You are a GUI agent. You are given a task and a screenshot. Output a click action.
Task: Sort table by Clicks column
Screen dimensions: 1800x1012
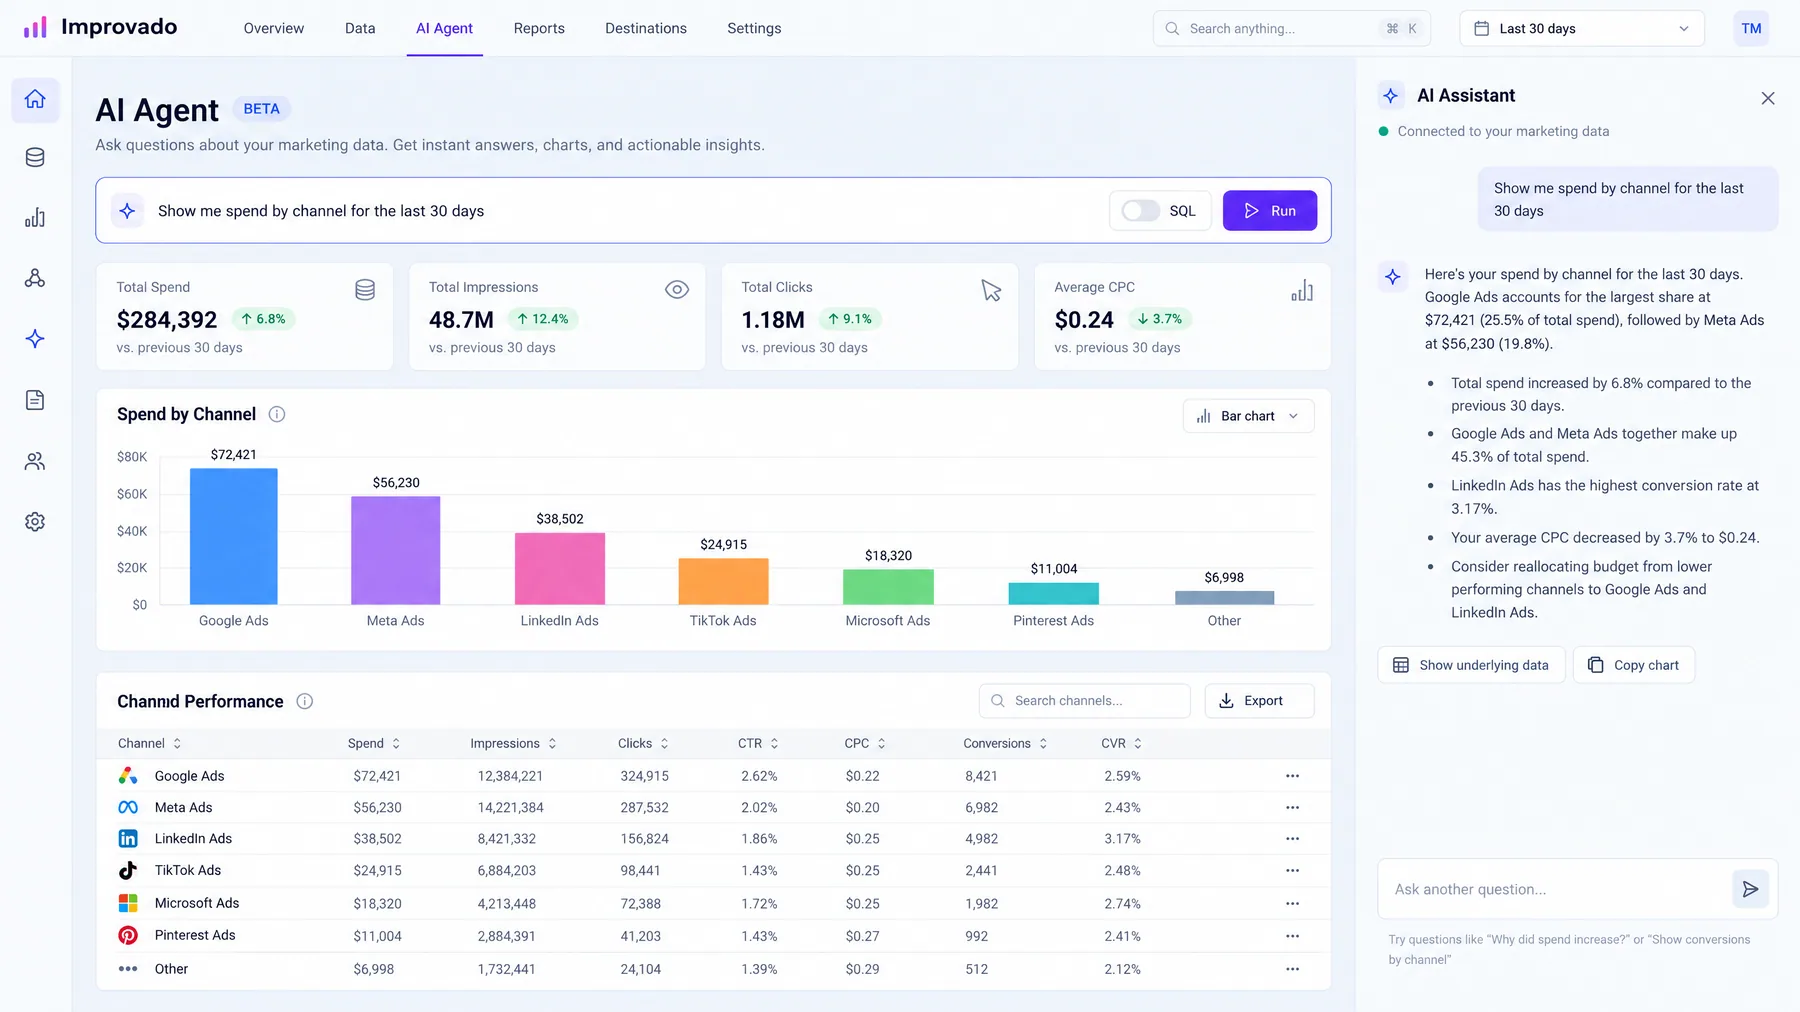pyautogui.click(x=643, y=743)
